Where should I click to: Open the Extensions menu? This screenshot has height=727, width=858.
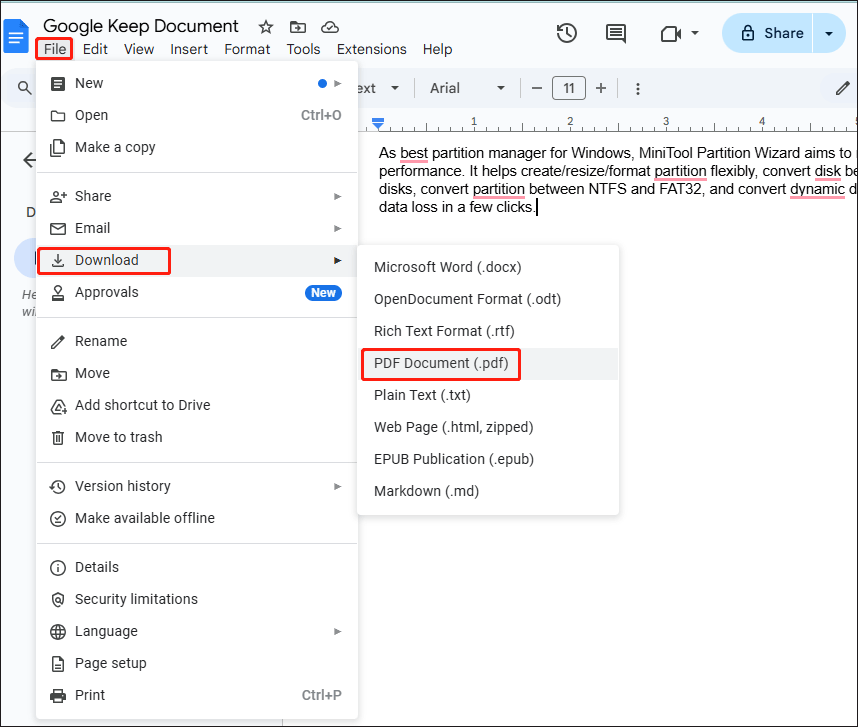372,49
